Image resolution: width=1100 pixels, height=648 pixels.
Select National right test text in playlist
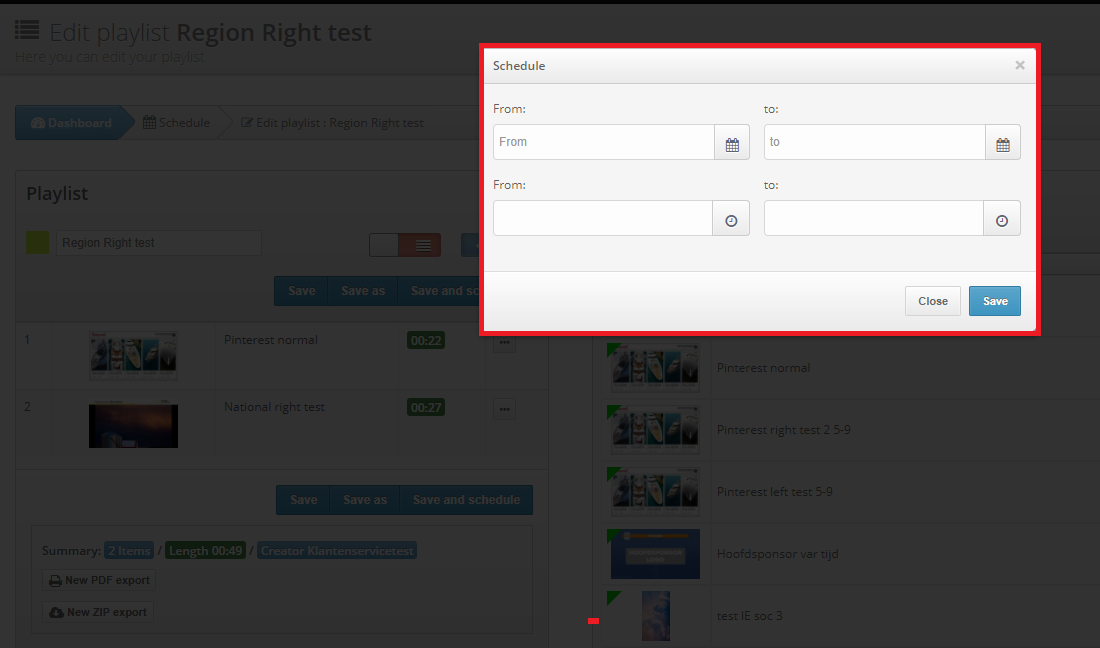(x=274, y=407)
